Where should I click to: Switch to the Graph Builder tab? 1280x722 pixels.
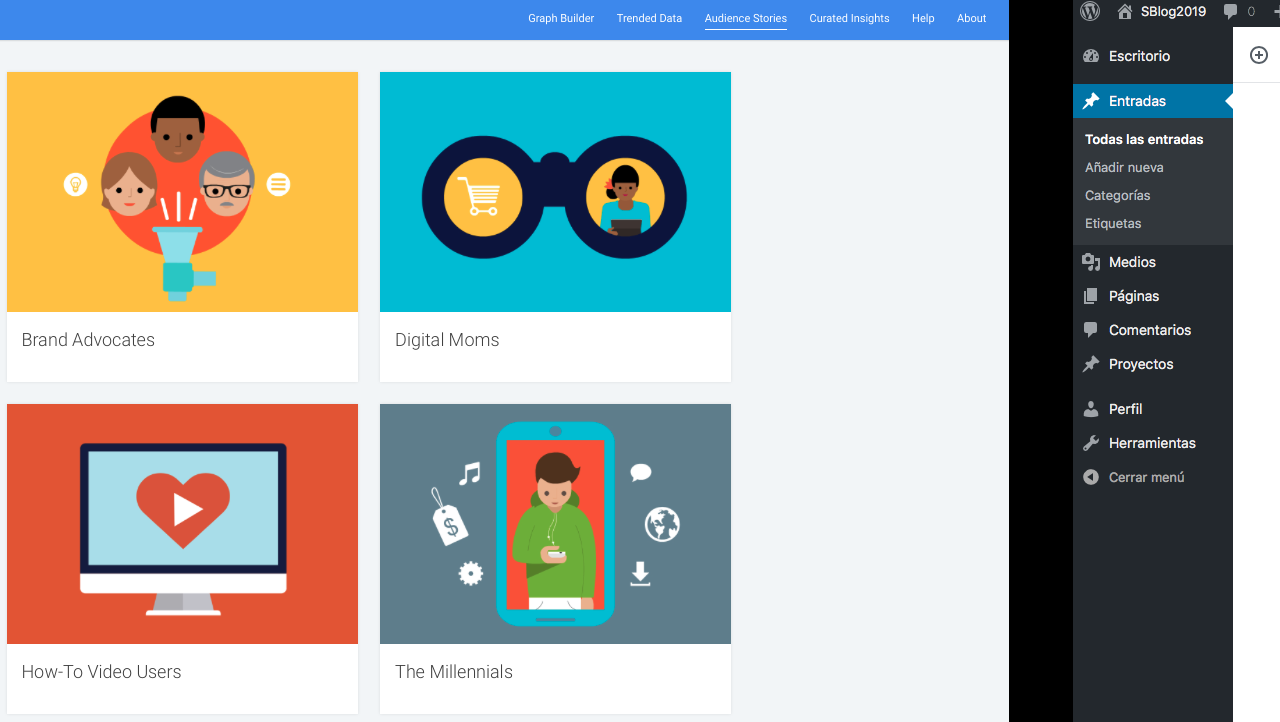[x=560, y=18]
